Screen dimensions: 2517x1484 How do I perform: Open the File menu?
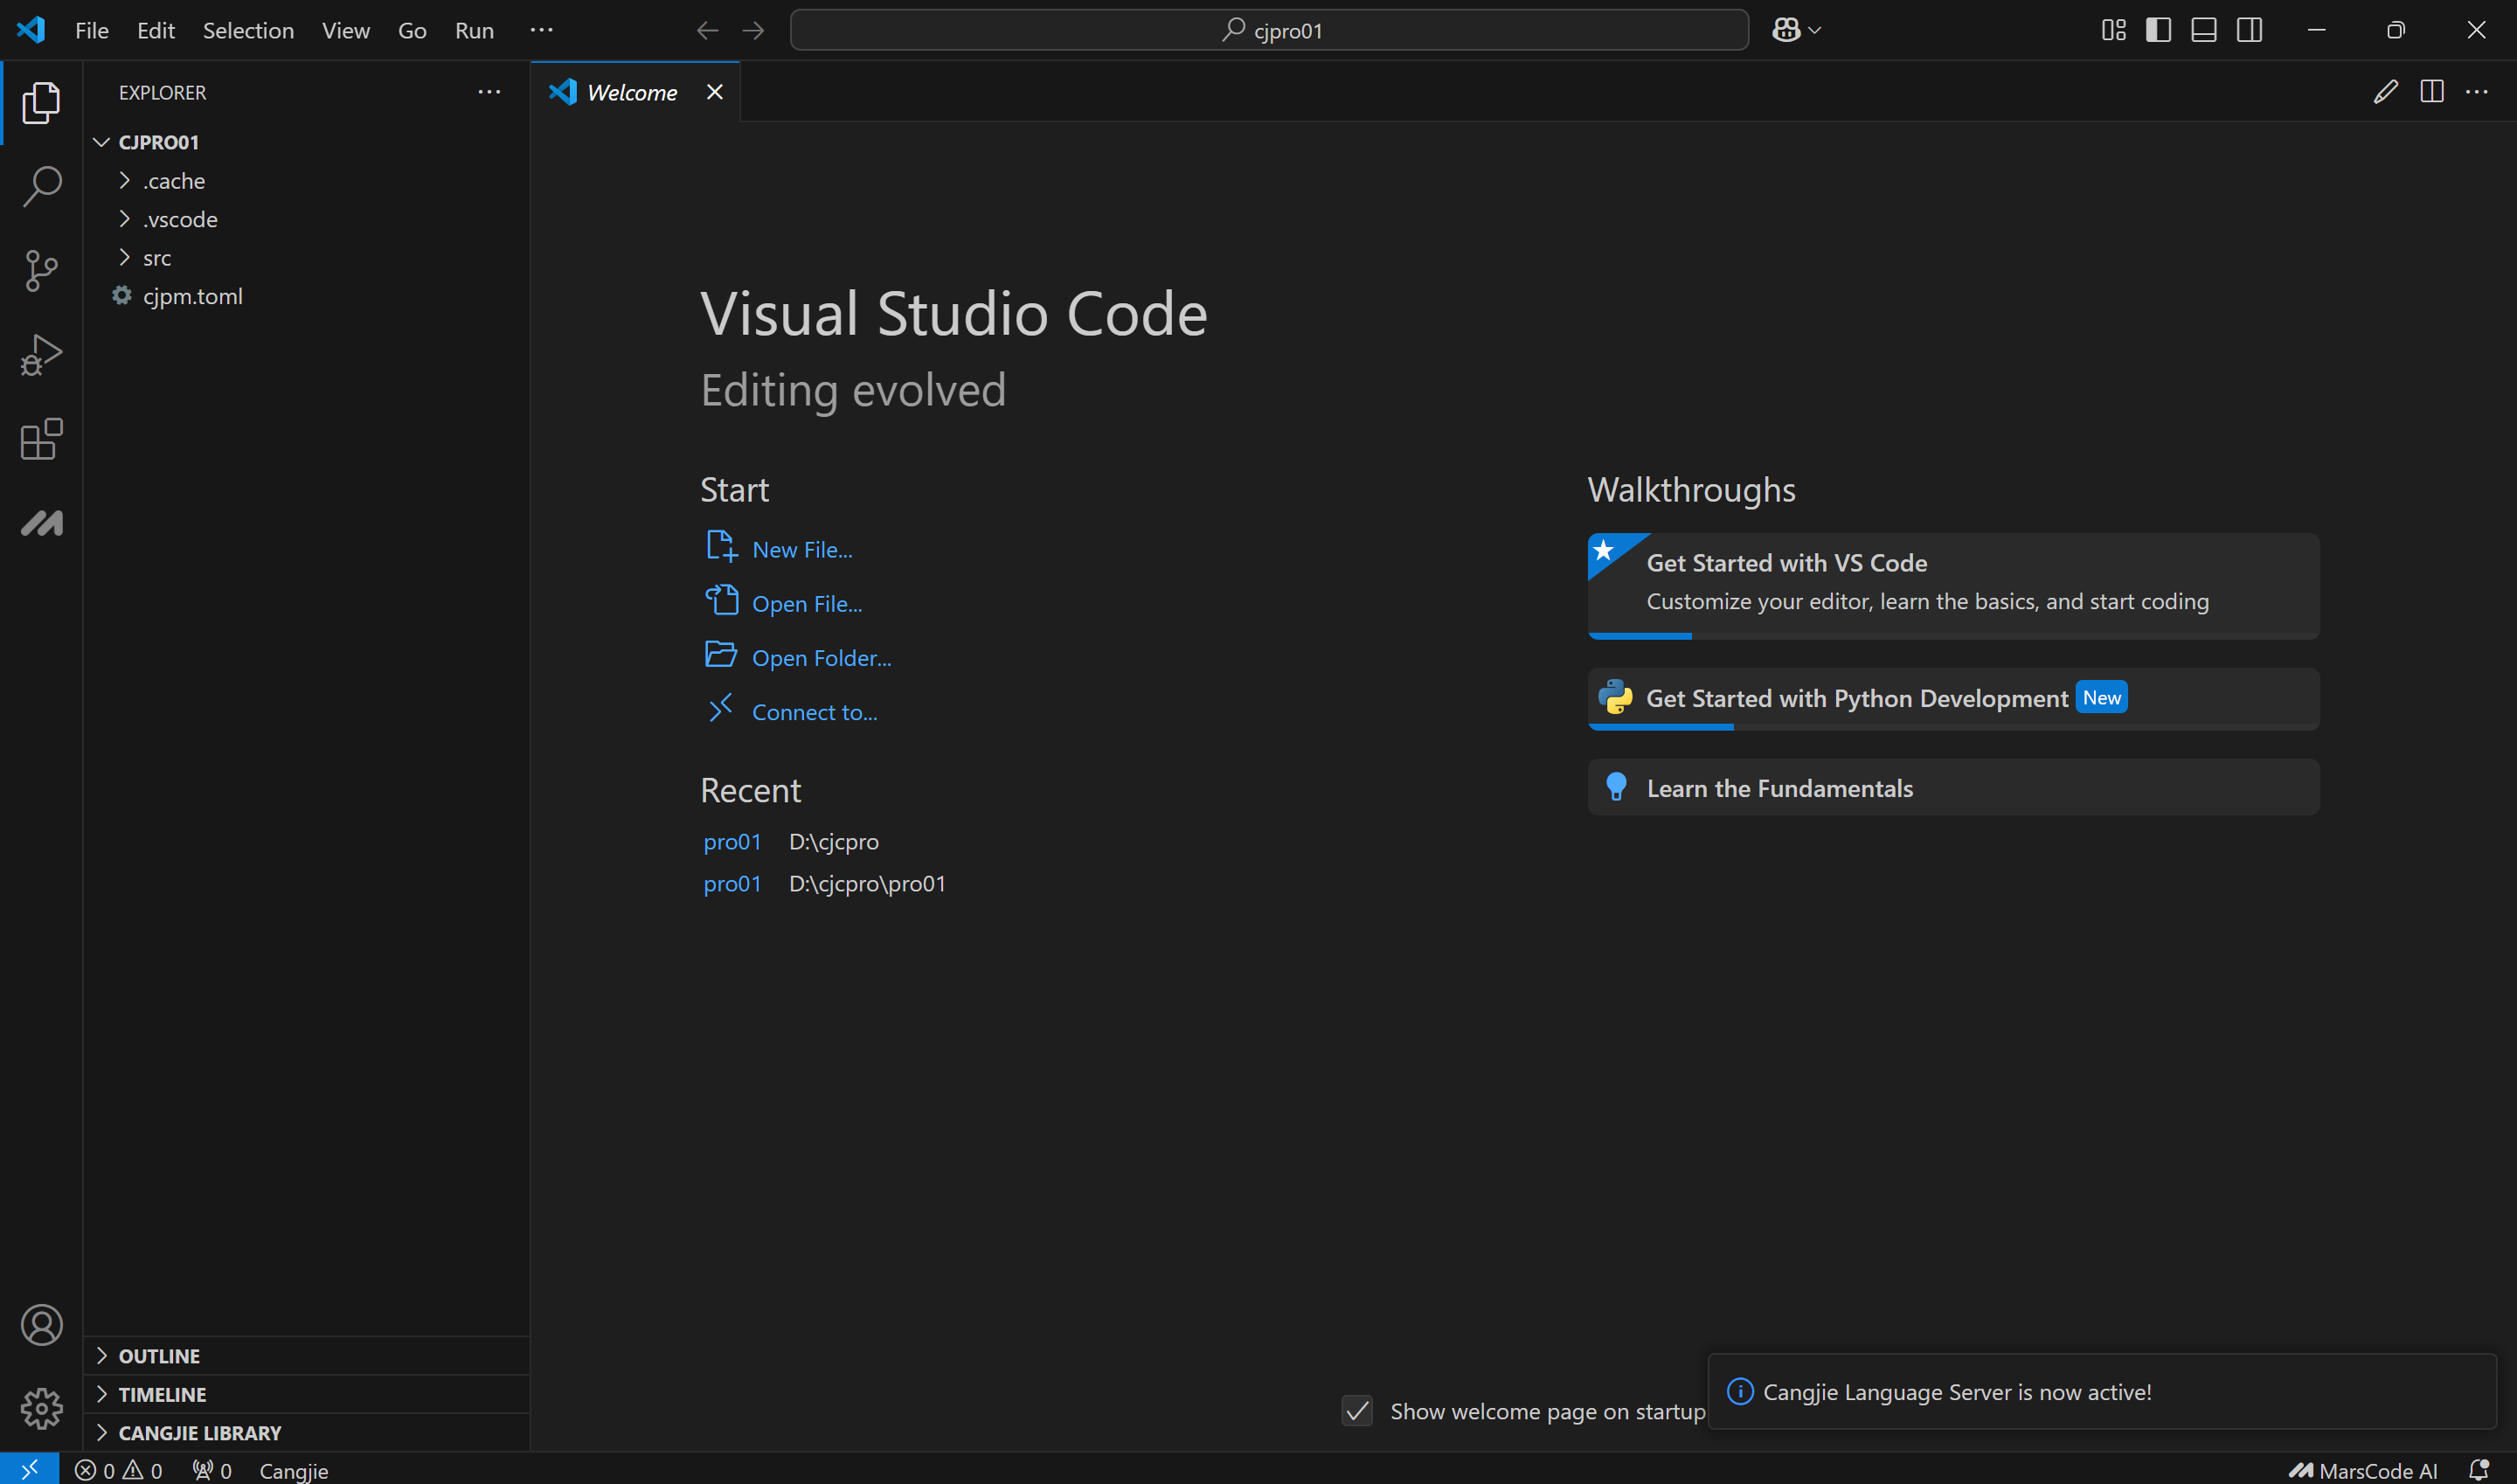(x=92, y=30)
